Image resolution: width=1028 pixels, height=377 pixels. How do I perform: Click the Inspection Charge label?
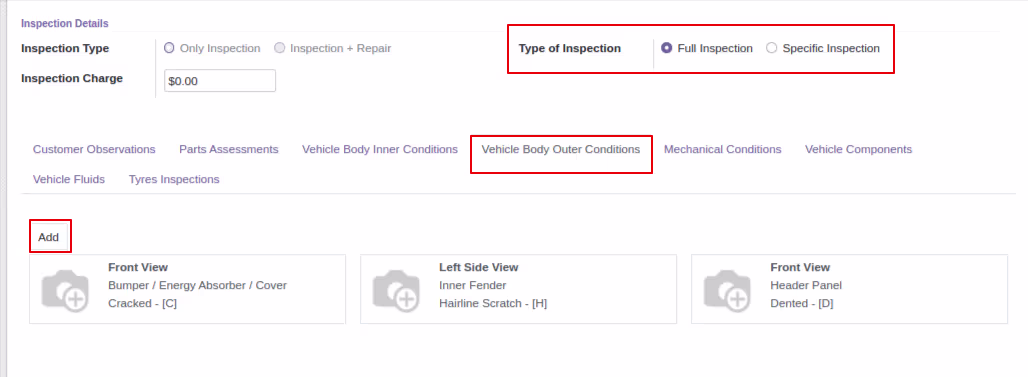(72, 79)
